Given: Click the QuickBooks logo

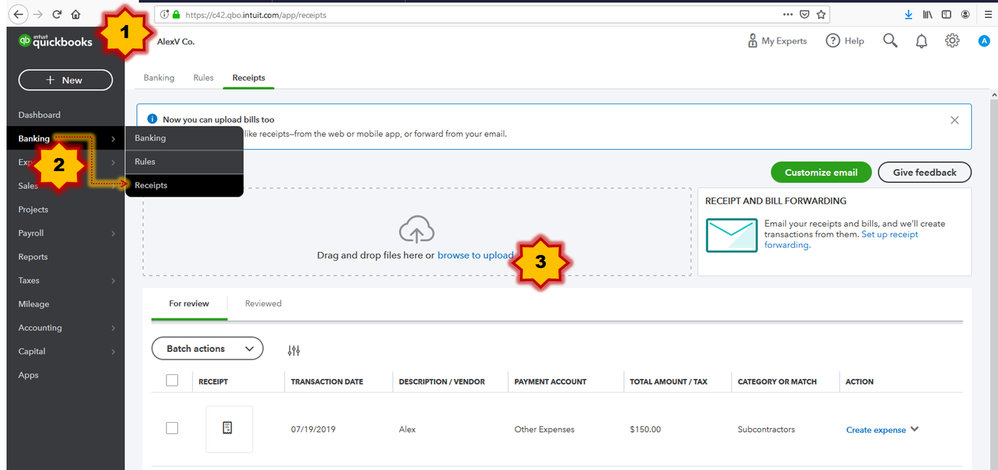Looking at the screenshot, I should pyautogui.click(x=55, y=41).
